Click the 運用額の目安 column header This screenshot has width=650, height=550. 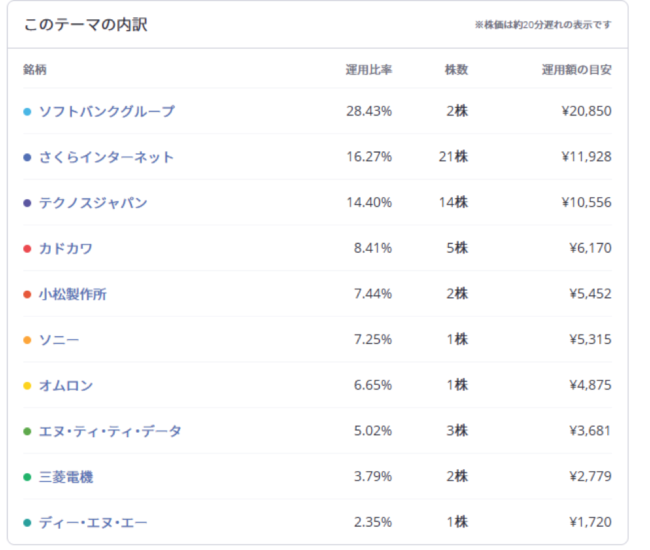click(576, 70)
